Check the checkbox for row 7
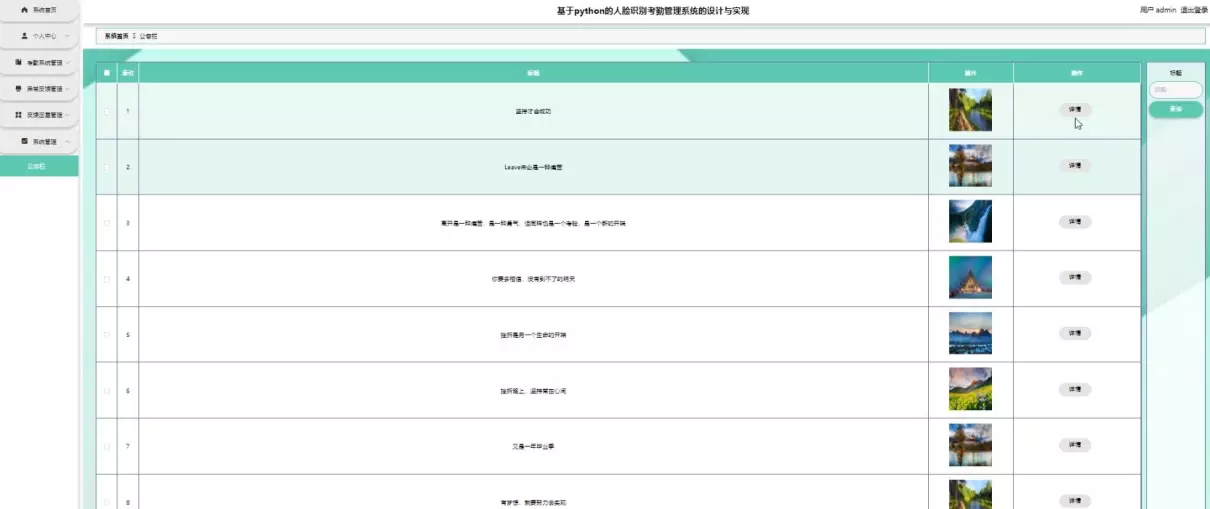The height and width of the screenshot is (509, 1210). [x=107, y=446]
